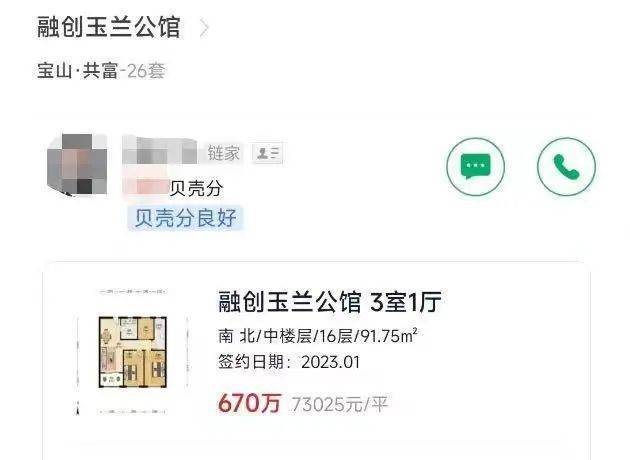Tap the listing details line 南 北/中楼层
The height and width of the screenshot is (460, 630).
point(318,336)
